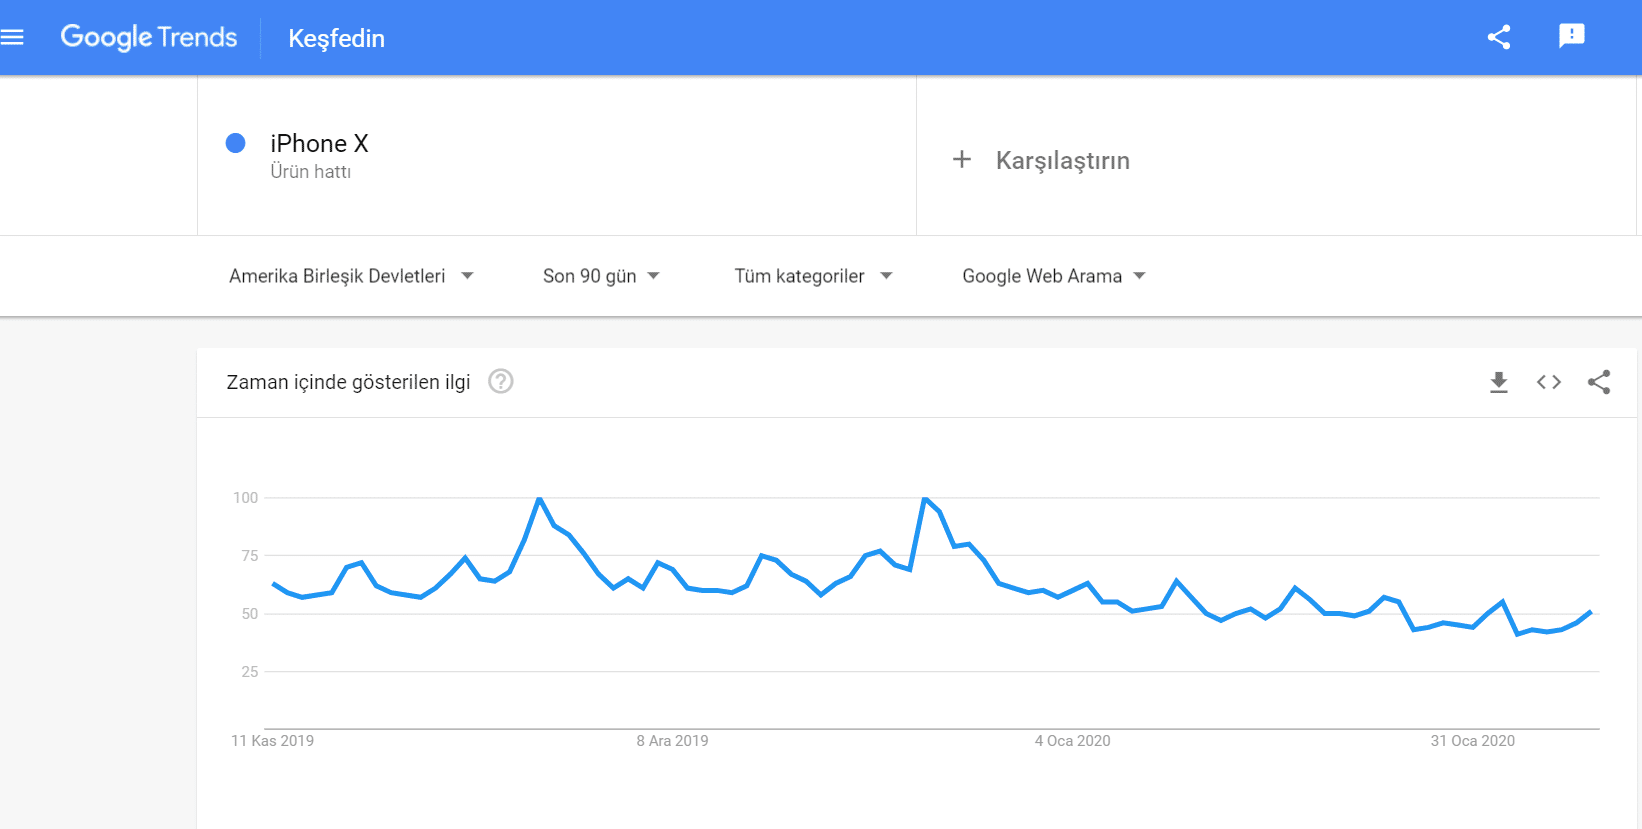Open the share options in the top bar
Viewport: 1642px width, 829px height.
pyautogui.click(x=1499, y=36)
